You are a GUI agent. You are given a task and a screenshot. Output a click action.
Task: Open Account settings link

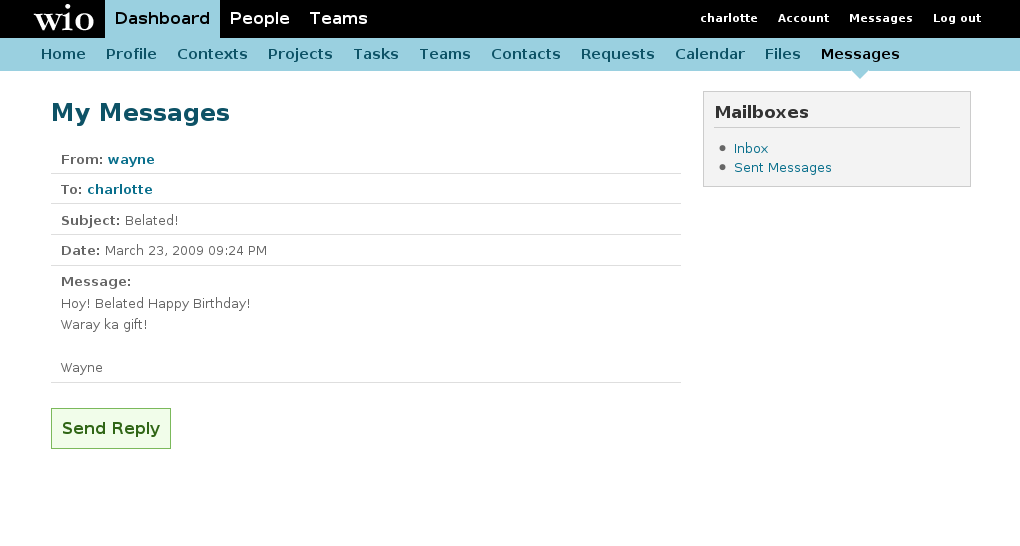tap(803, 18)
